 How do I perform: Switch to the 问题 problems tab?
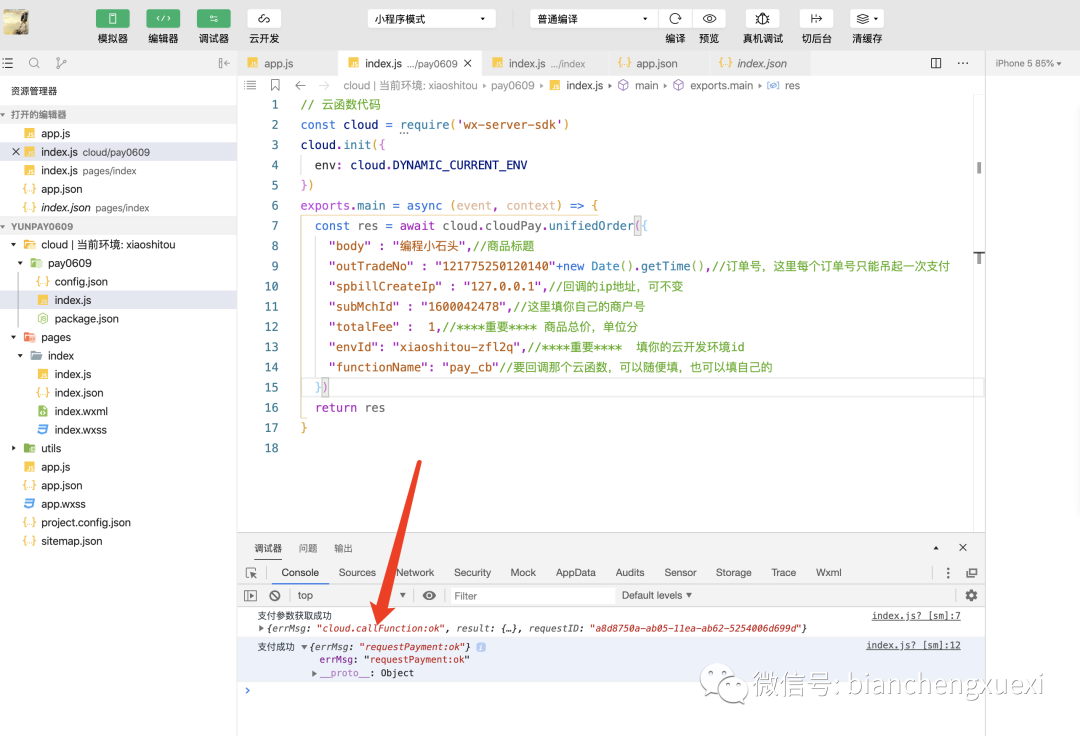[x=308, y=549]
